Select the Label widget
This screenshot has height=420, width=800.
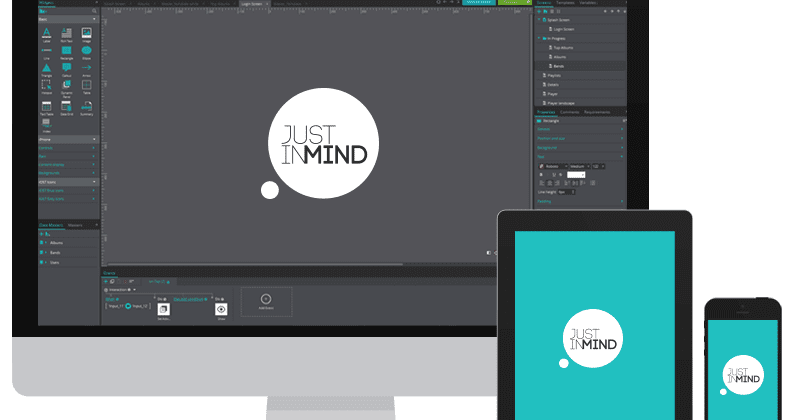[x=46, y=35]
